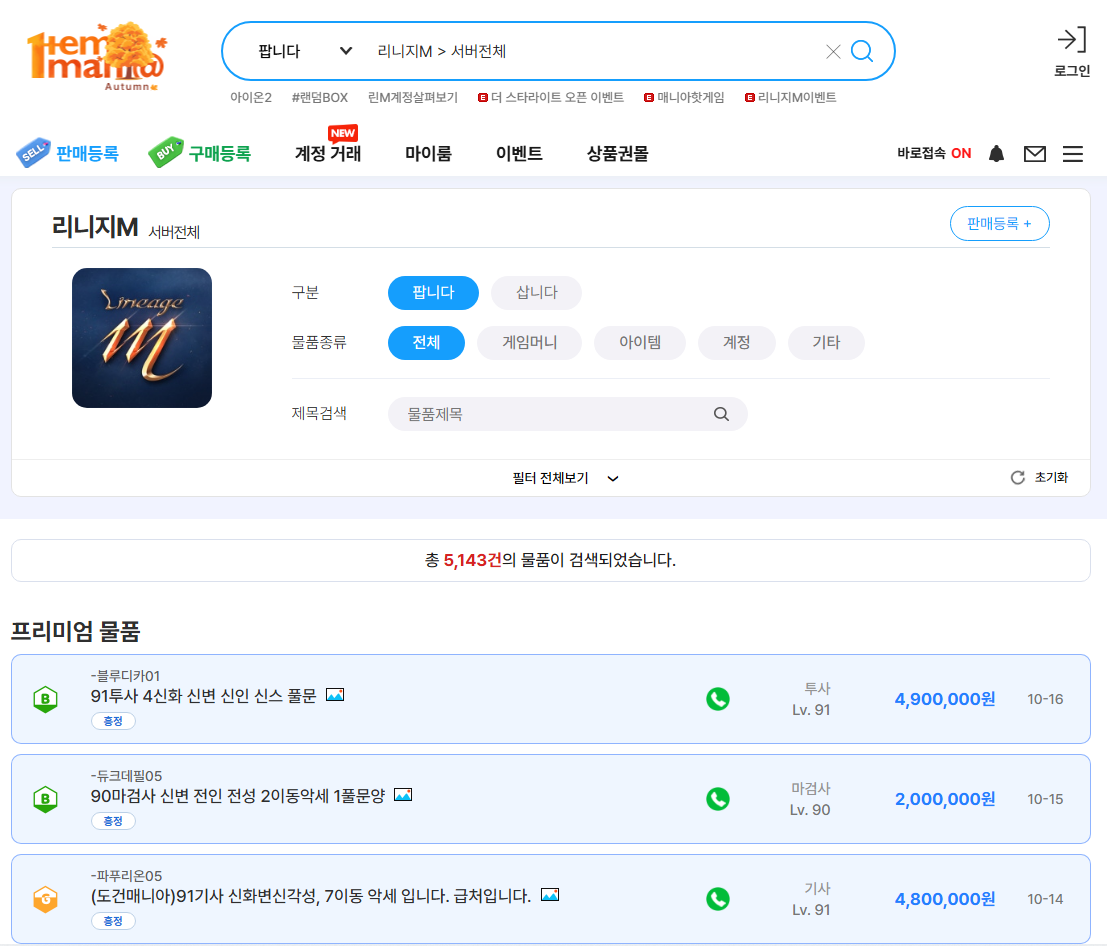
Task: Open listing 90마검사 신변 전인 전성 2이동악세 1풀문양
Action: point(238,796)
